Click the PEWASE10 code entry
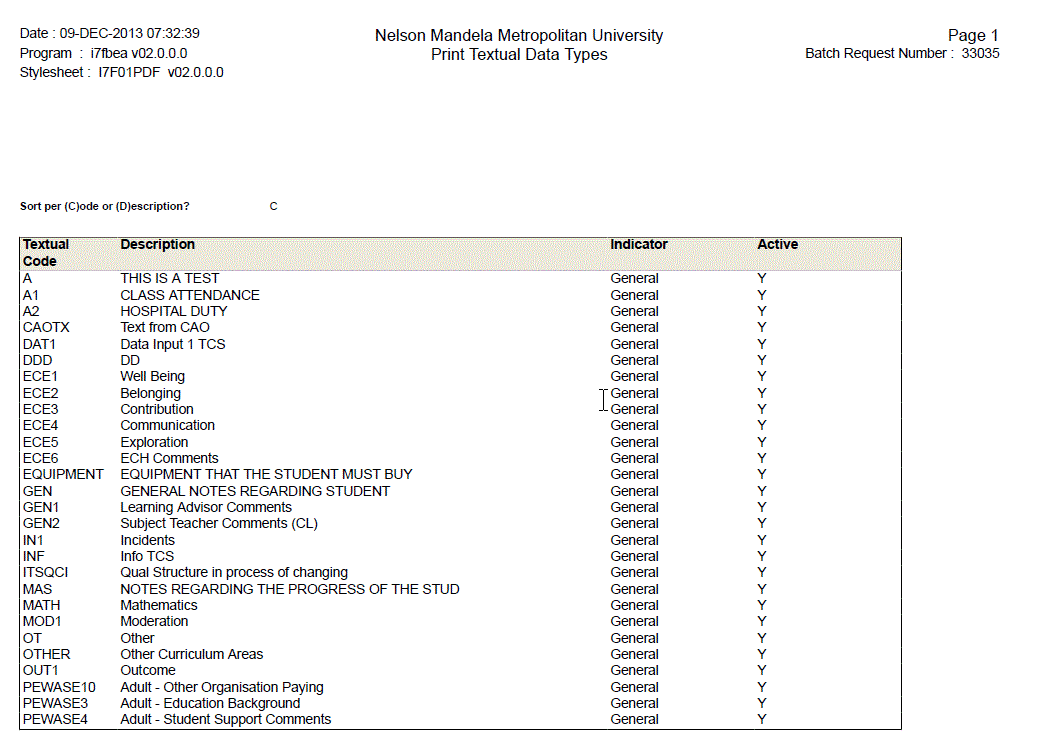 point(59,687)
